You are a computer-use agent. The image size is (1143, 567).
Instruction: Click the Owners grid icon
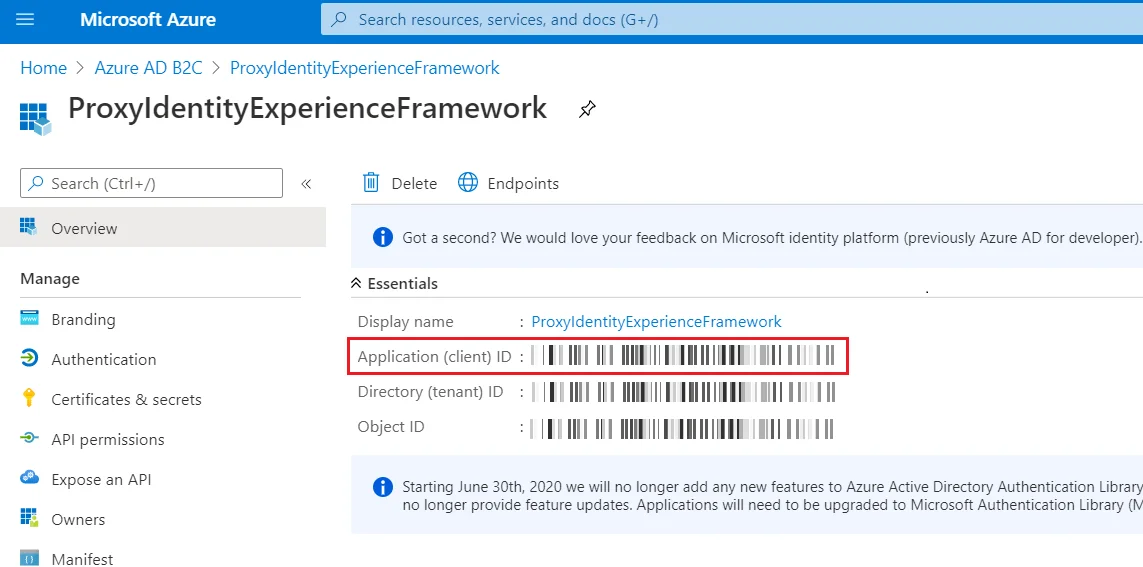point(29,518)
